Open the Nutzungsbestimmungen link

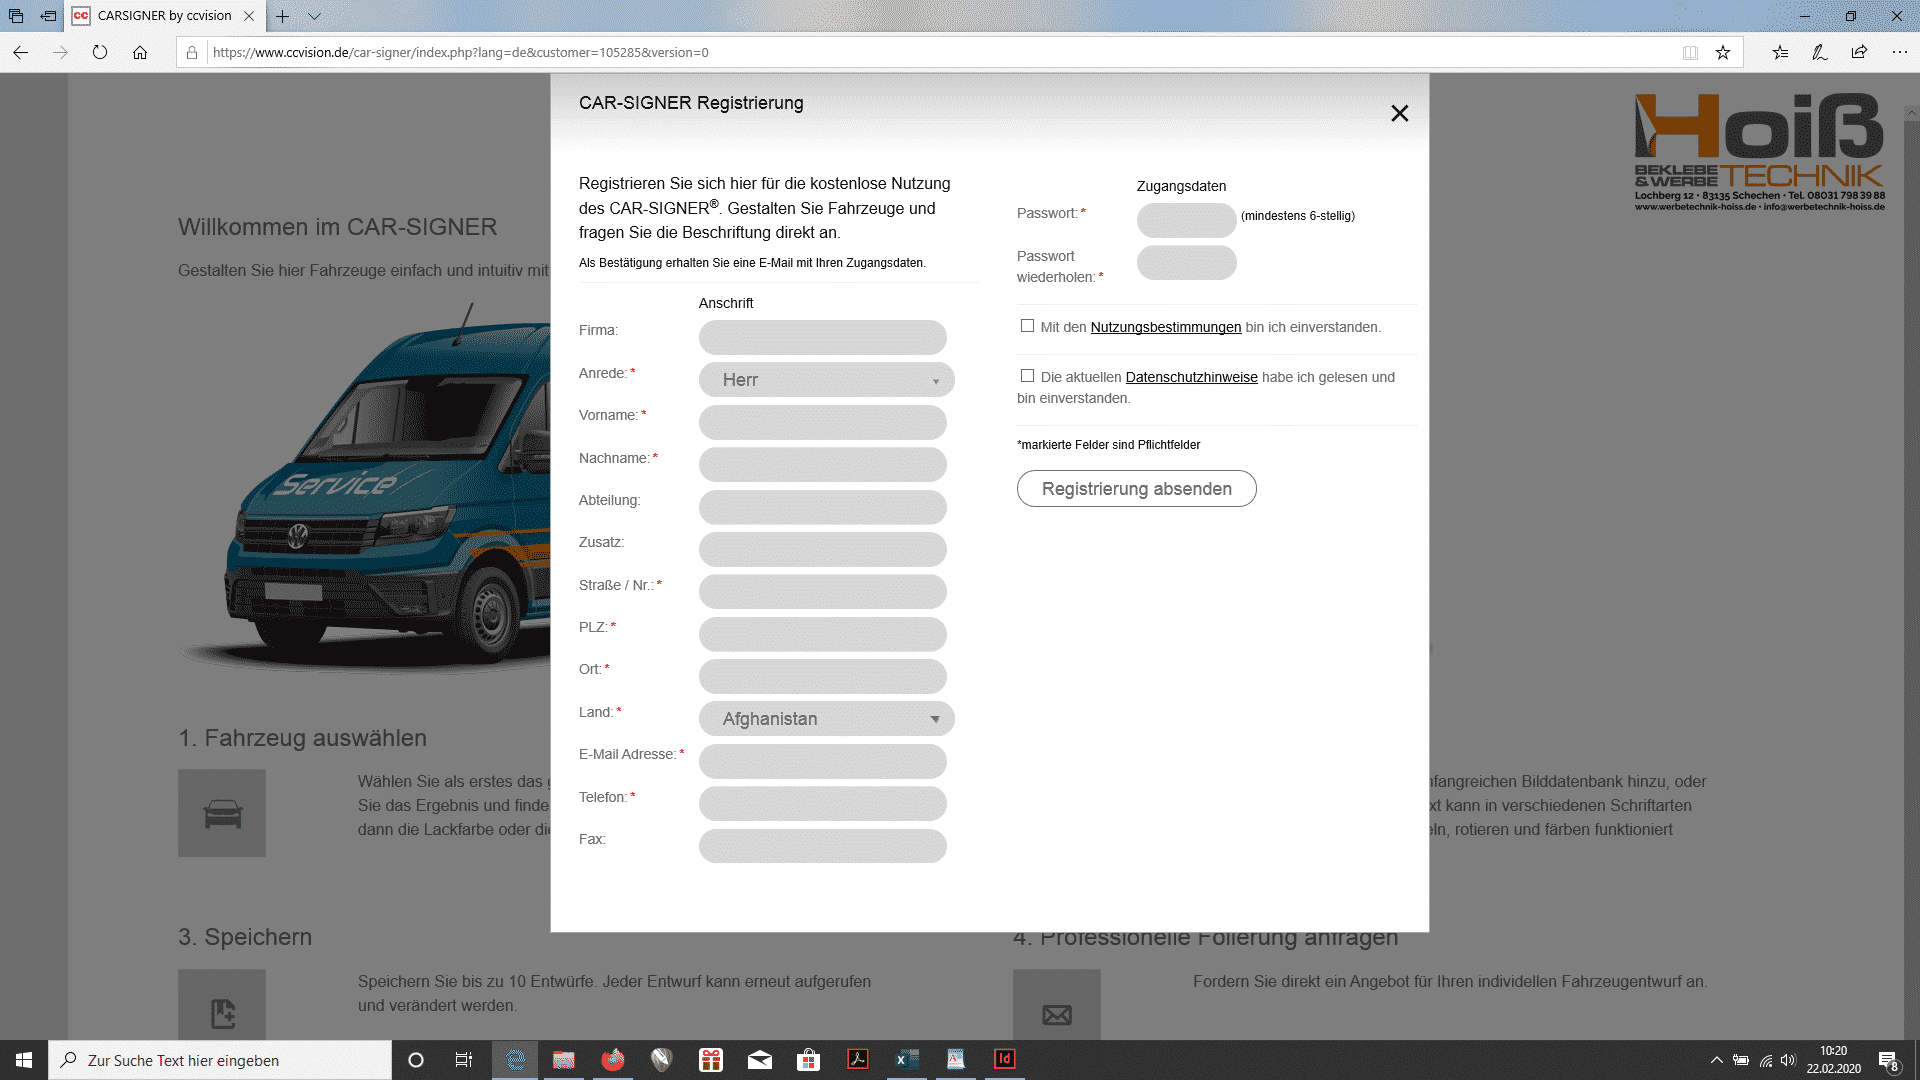point(1165,327)
